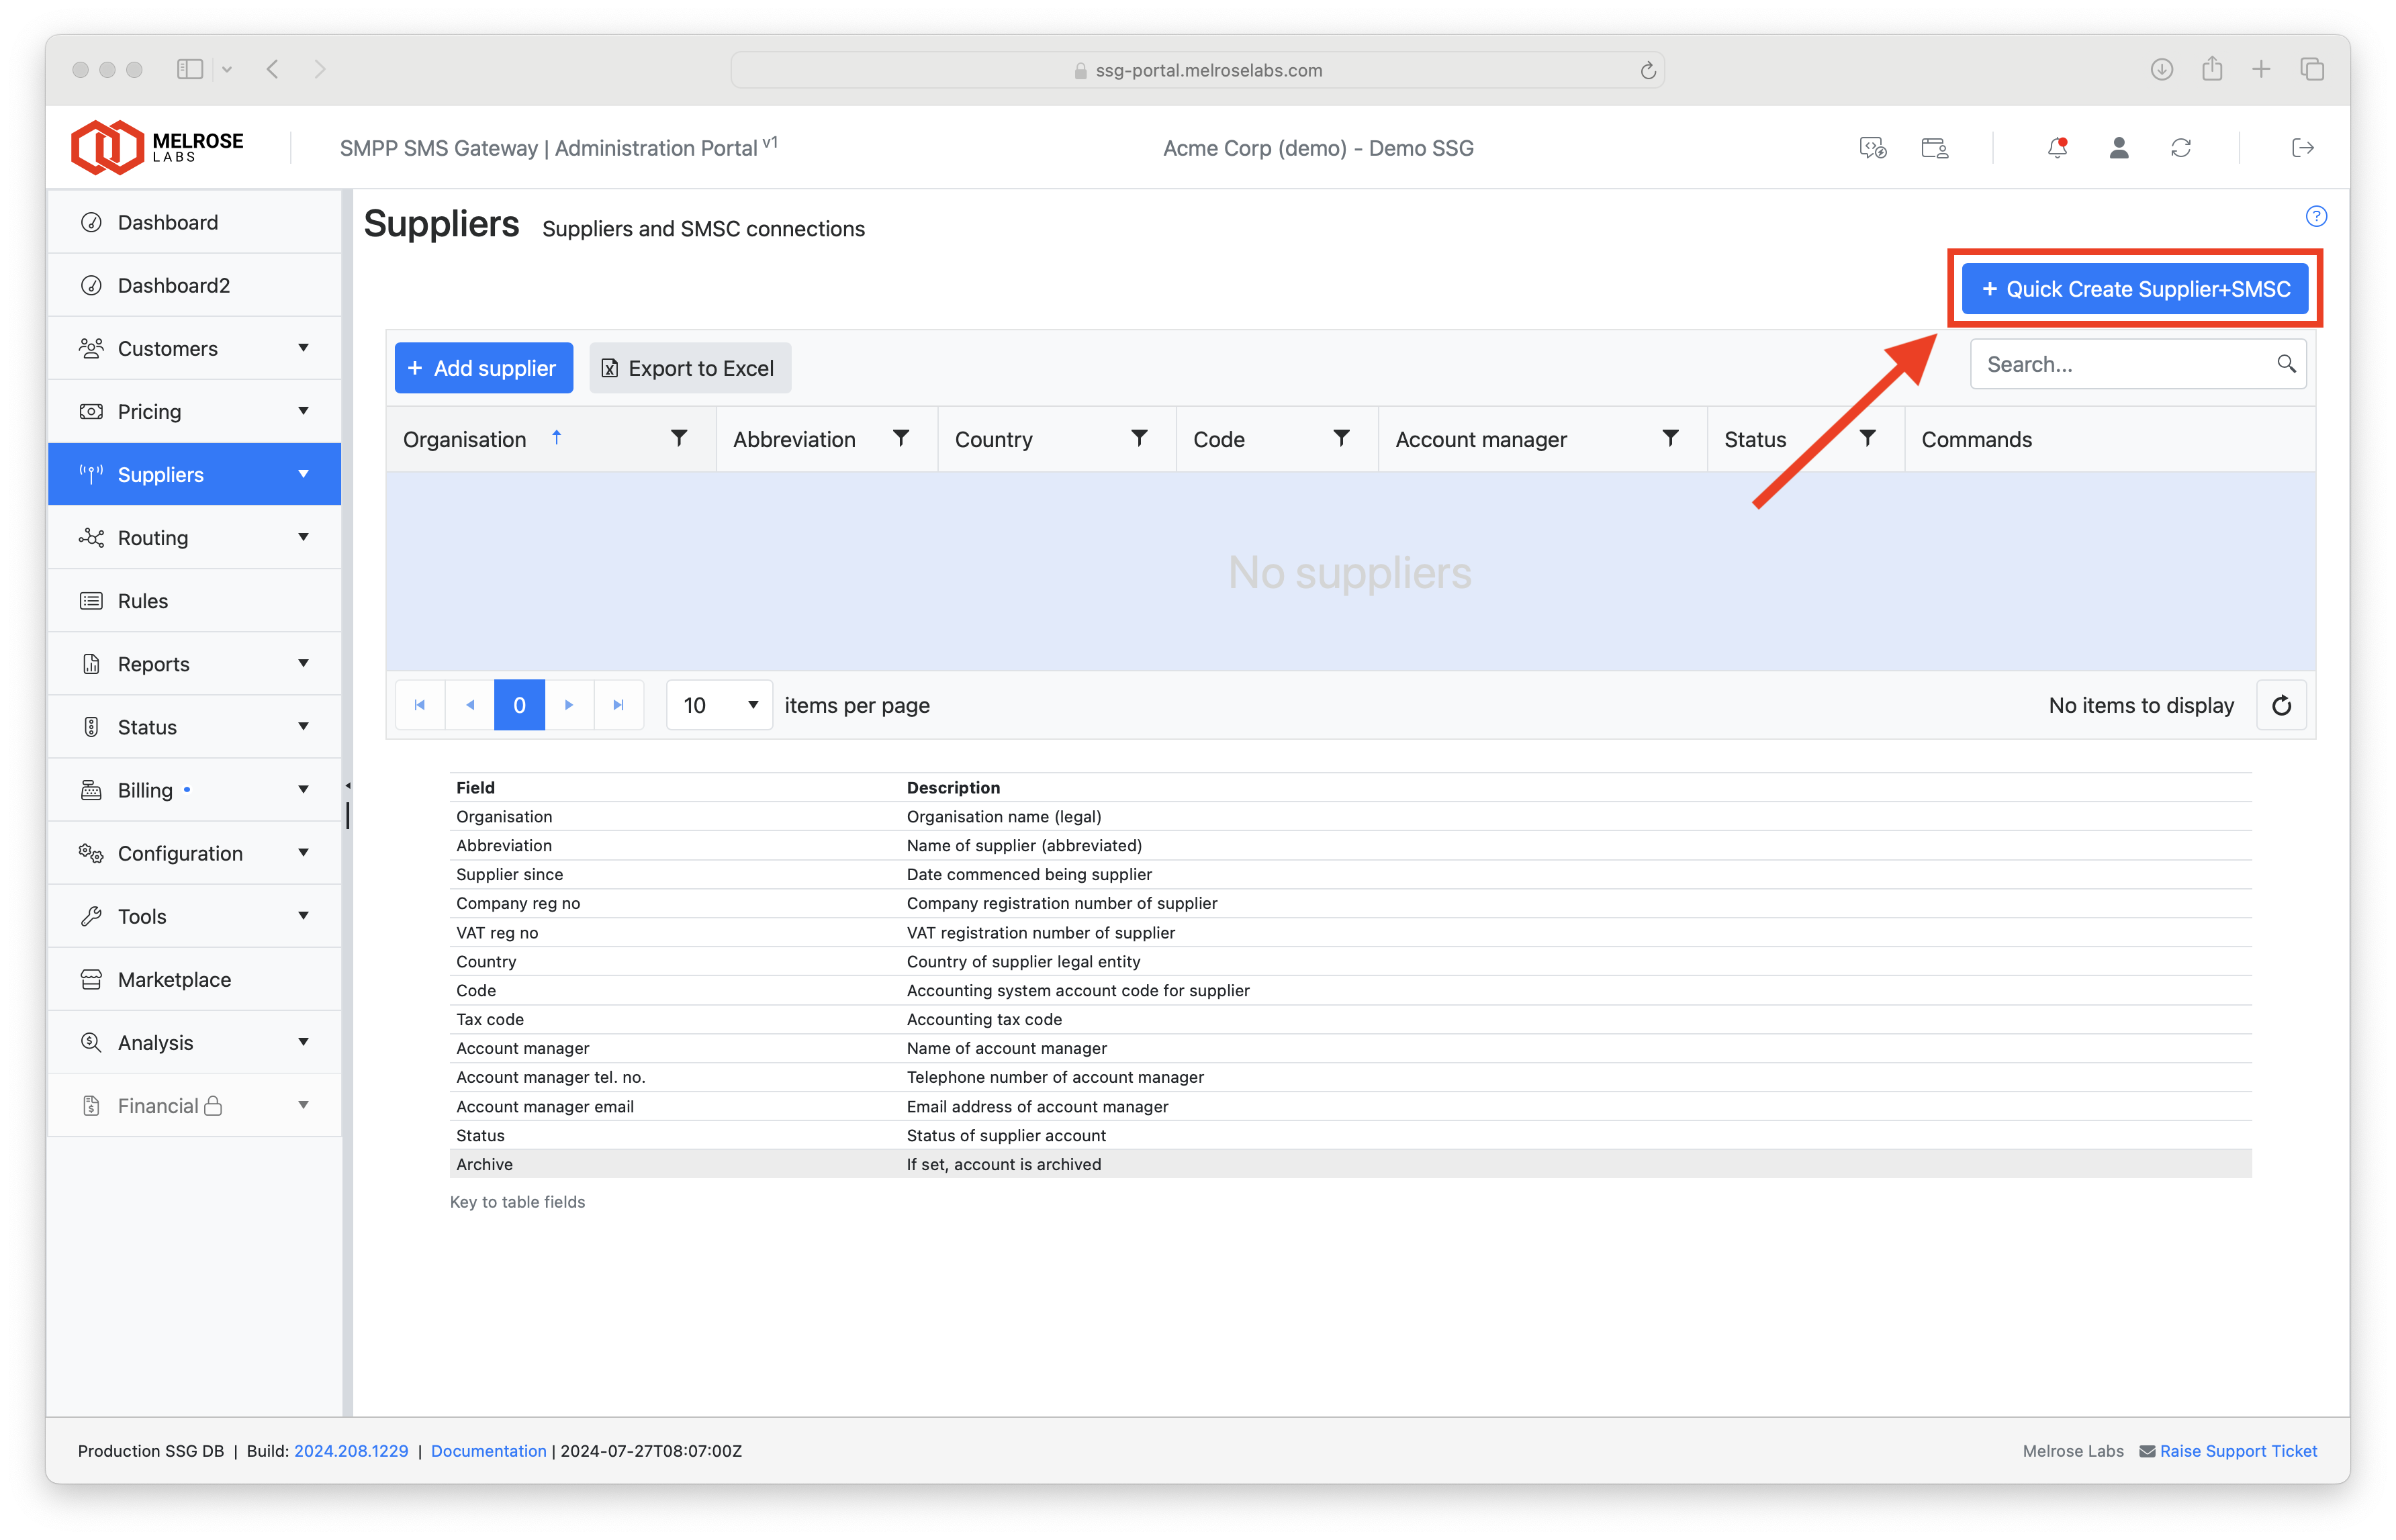2396x1540 pixels.
Task: Go to previous page of grid
Action: click(470, 705)
